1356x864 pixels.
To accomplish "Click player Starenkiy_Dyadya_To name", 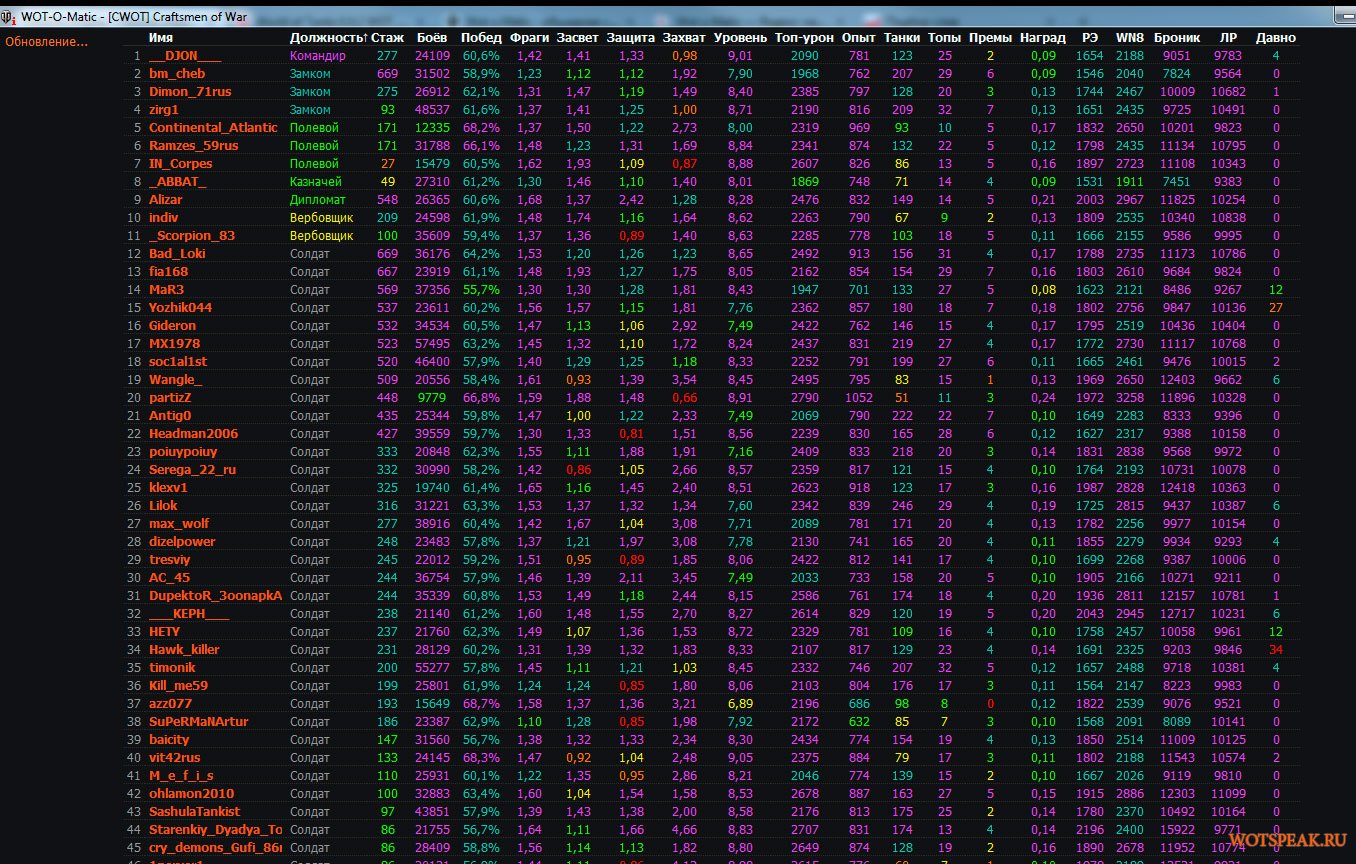I will (x=215, y=830).
